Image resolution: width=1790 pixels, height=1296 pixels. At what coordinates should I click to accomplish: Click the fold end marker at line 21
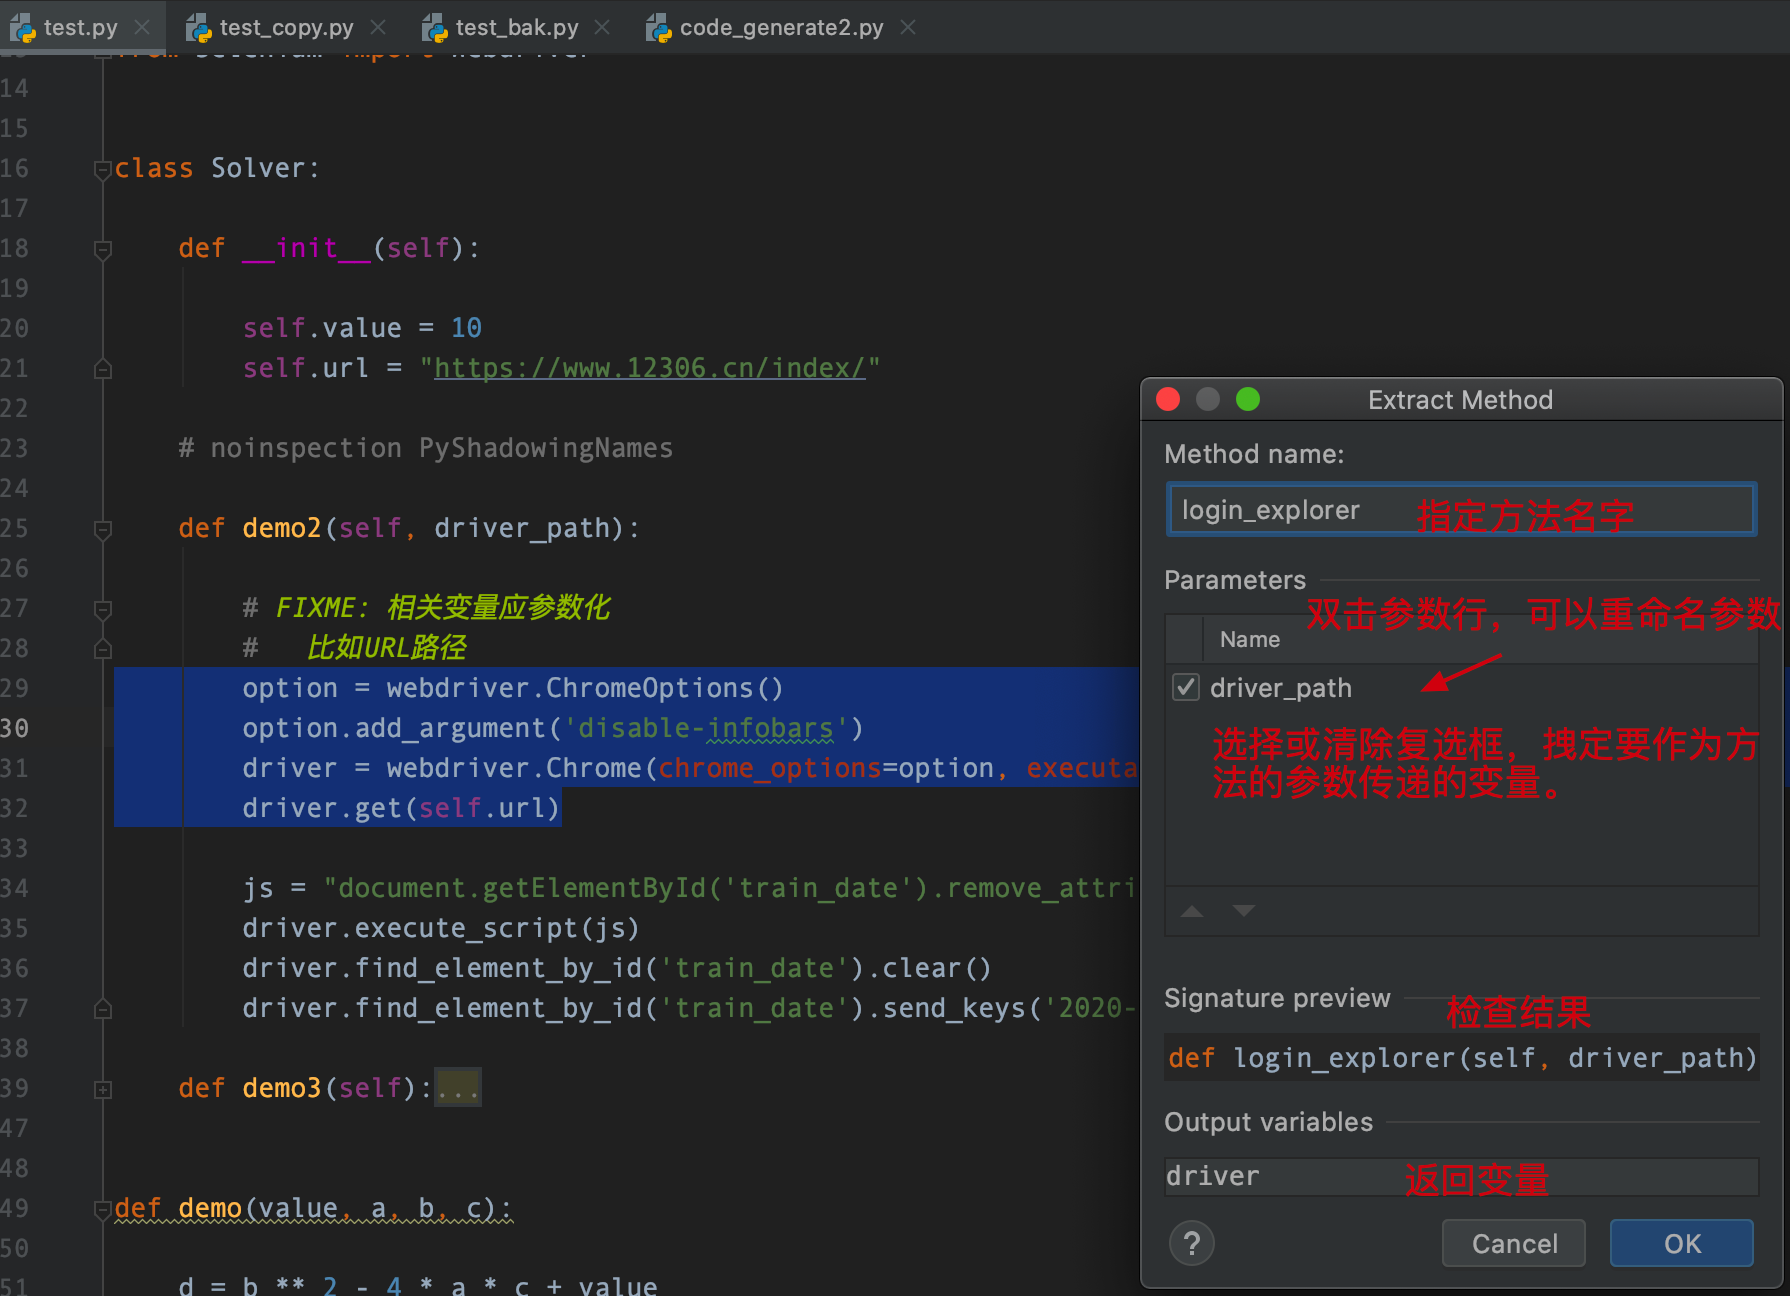pos(102,369)
